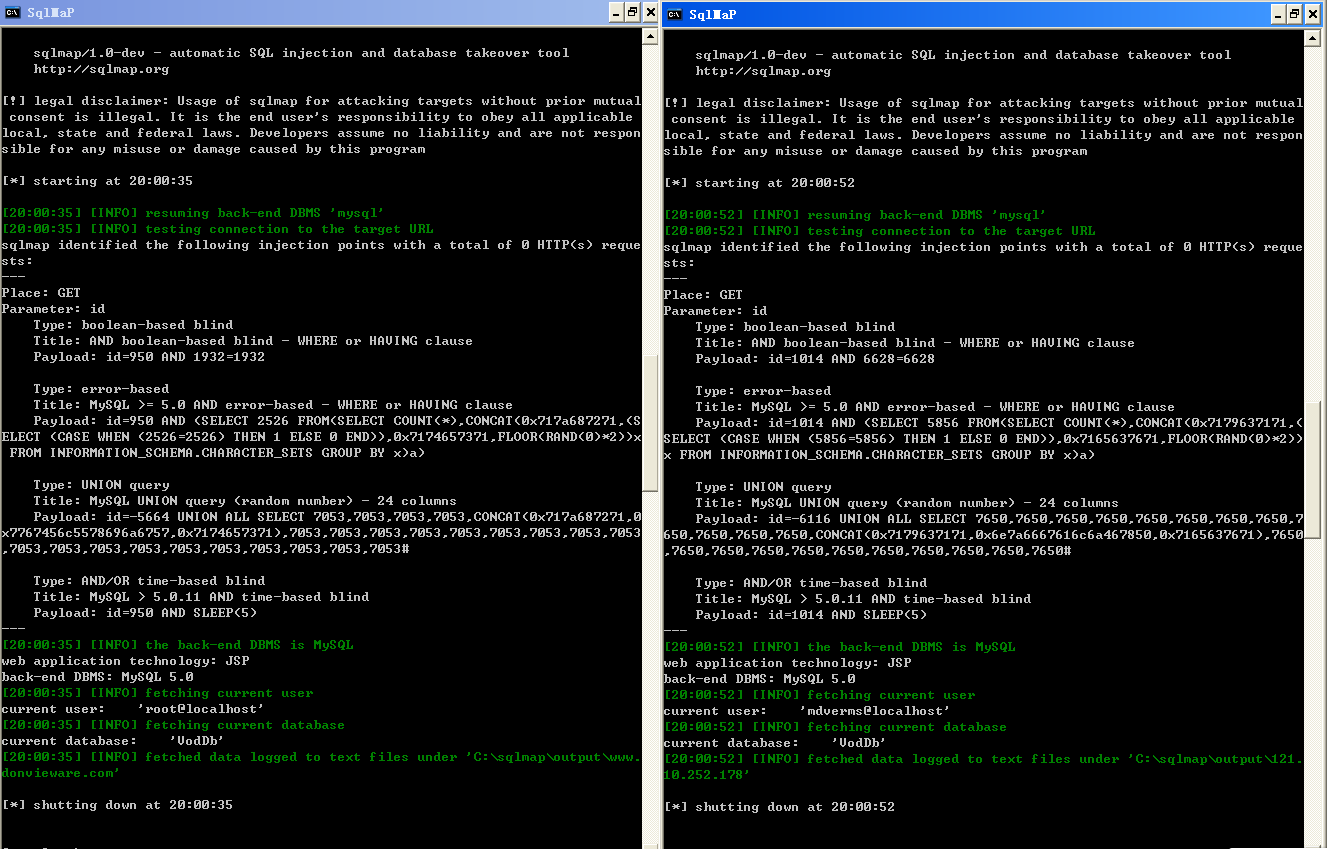Screen dimensions: 1327x849
Task: Click the right window's scrollbar thumb
Action: tap(1312, 469)
